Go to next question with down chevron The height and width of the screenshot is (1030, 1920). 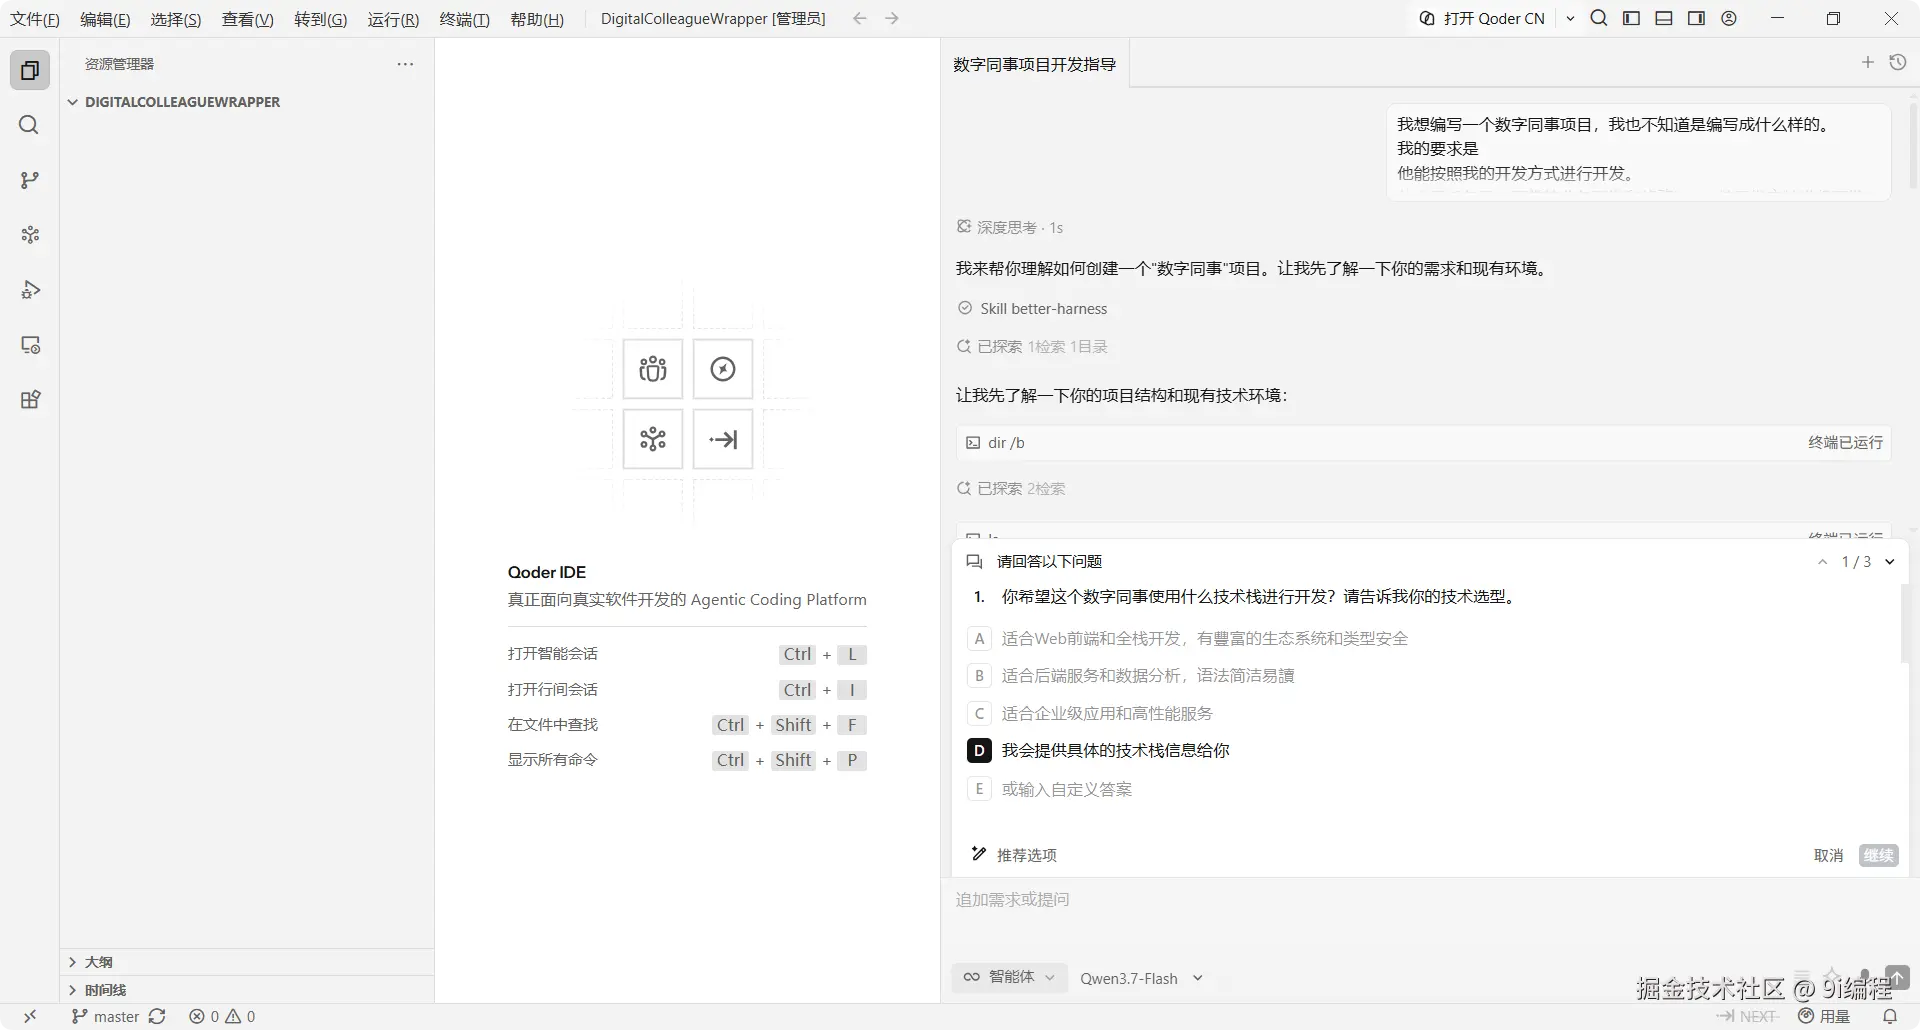(x=1890, y=562)
